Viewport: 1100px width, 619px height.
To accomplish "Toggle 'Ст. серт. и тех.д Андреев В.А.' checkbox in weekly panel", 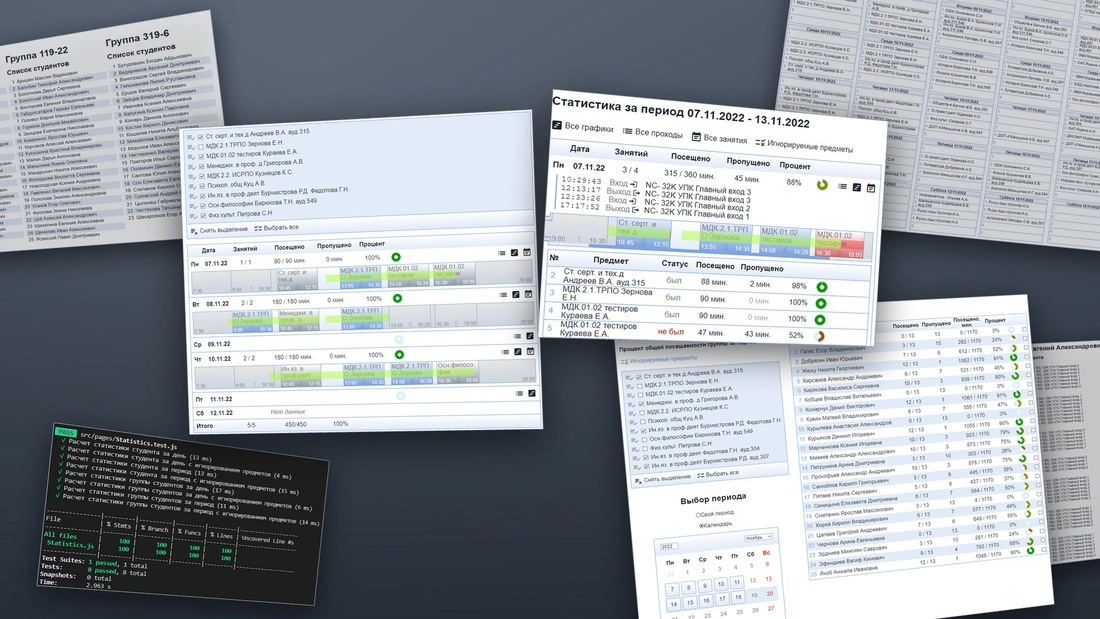I will pos(201,137).
